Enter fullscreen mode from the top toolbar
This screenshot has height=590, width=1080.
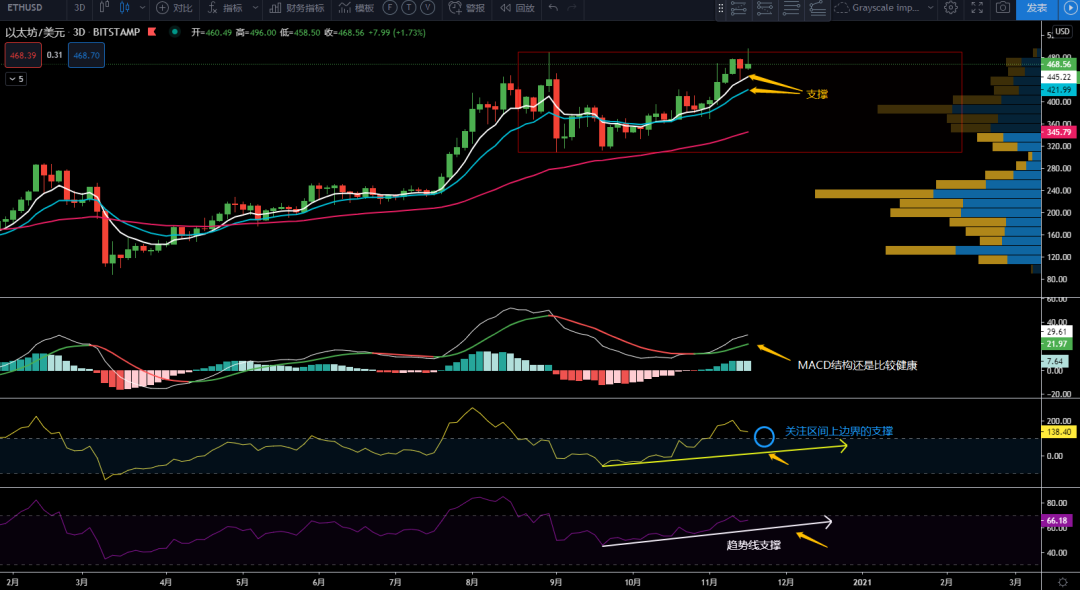click(x=978, y=9)
